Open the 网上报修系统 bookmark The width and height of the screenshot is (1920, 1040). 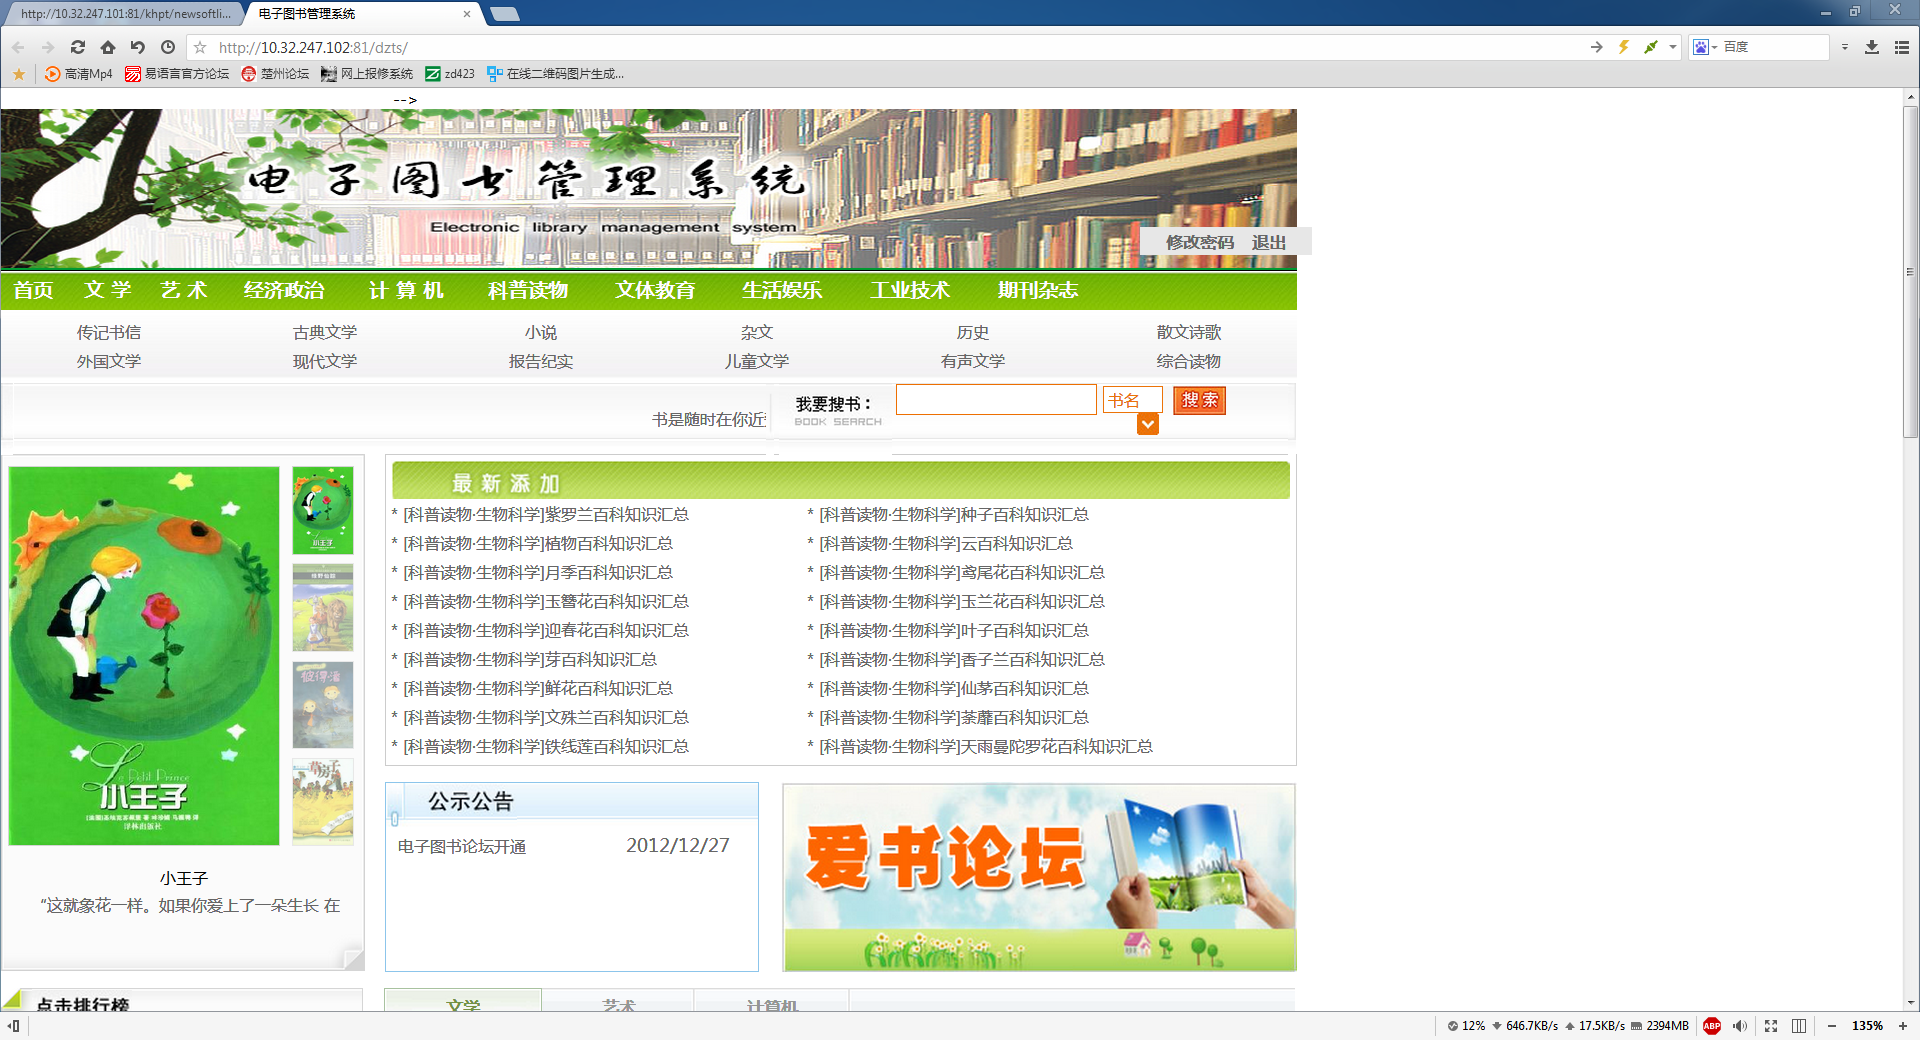click(367, 74)
